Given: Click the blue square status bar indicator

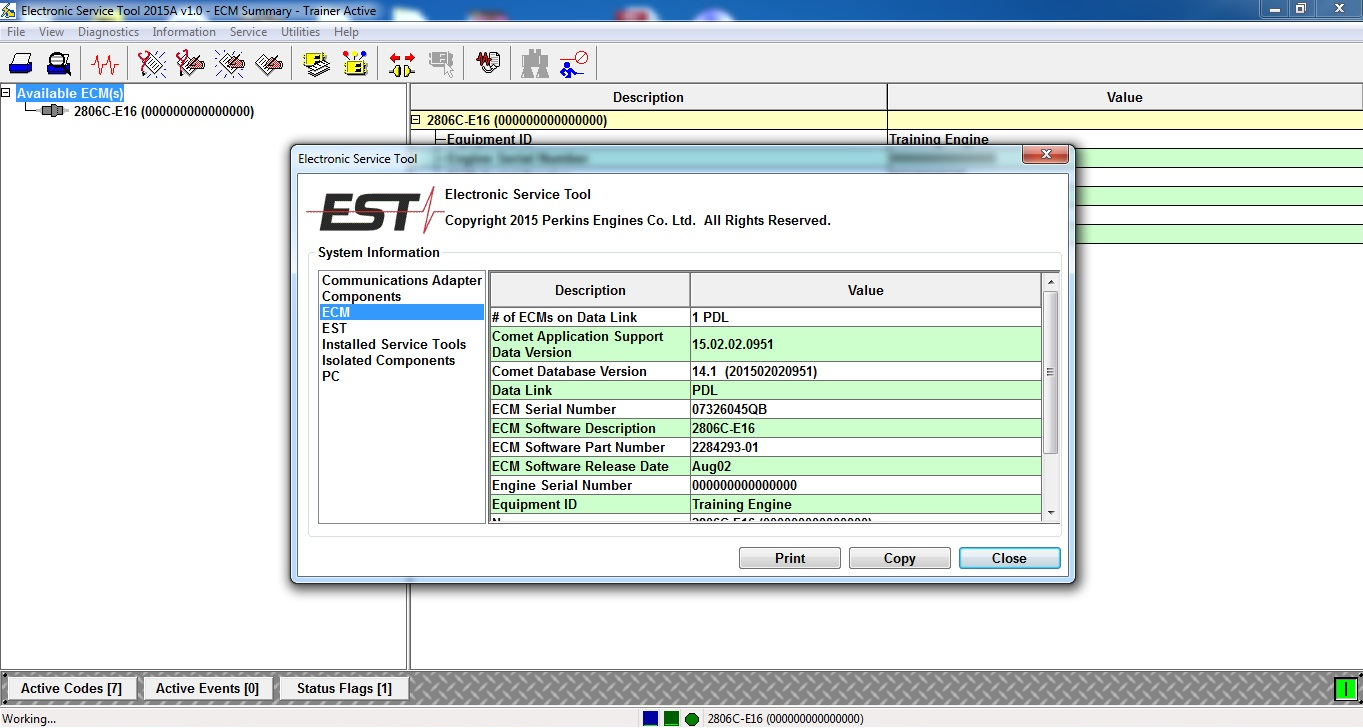Looking at the screenshot, I should pos(651,718).
